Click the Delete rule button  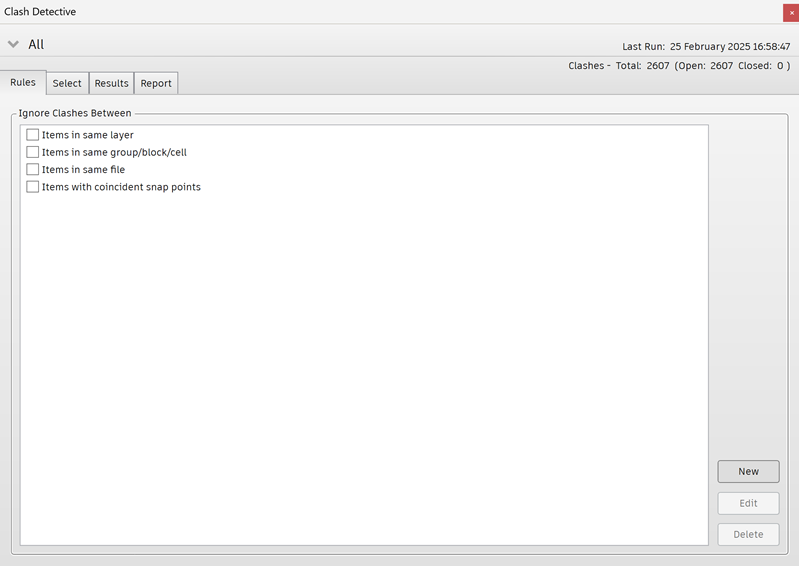(748, 534)
